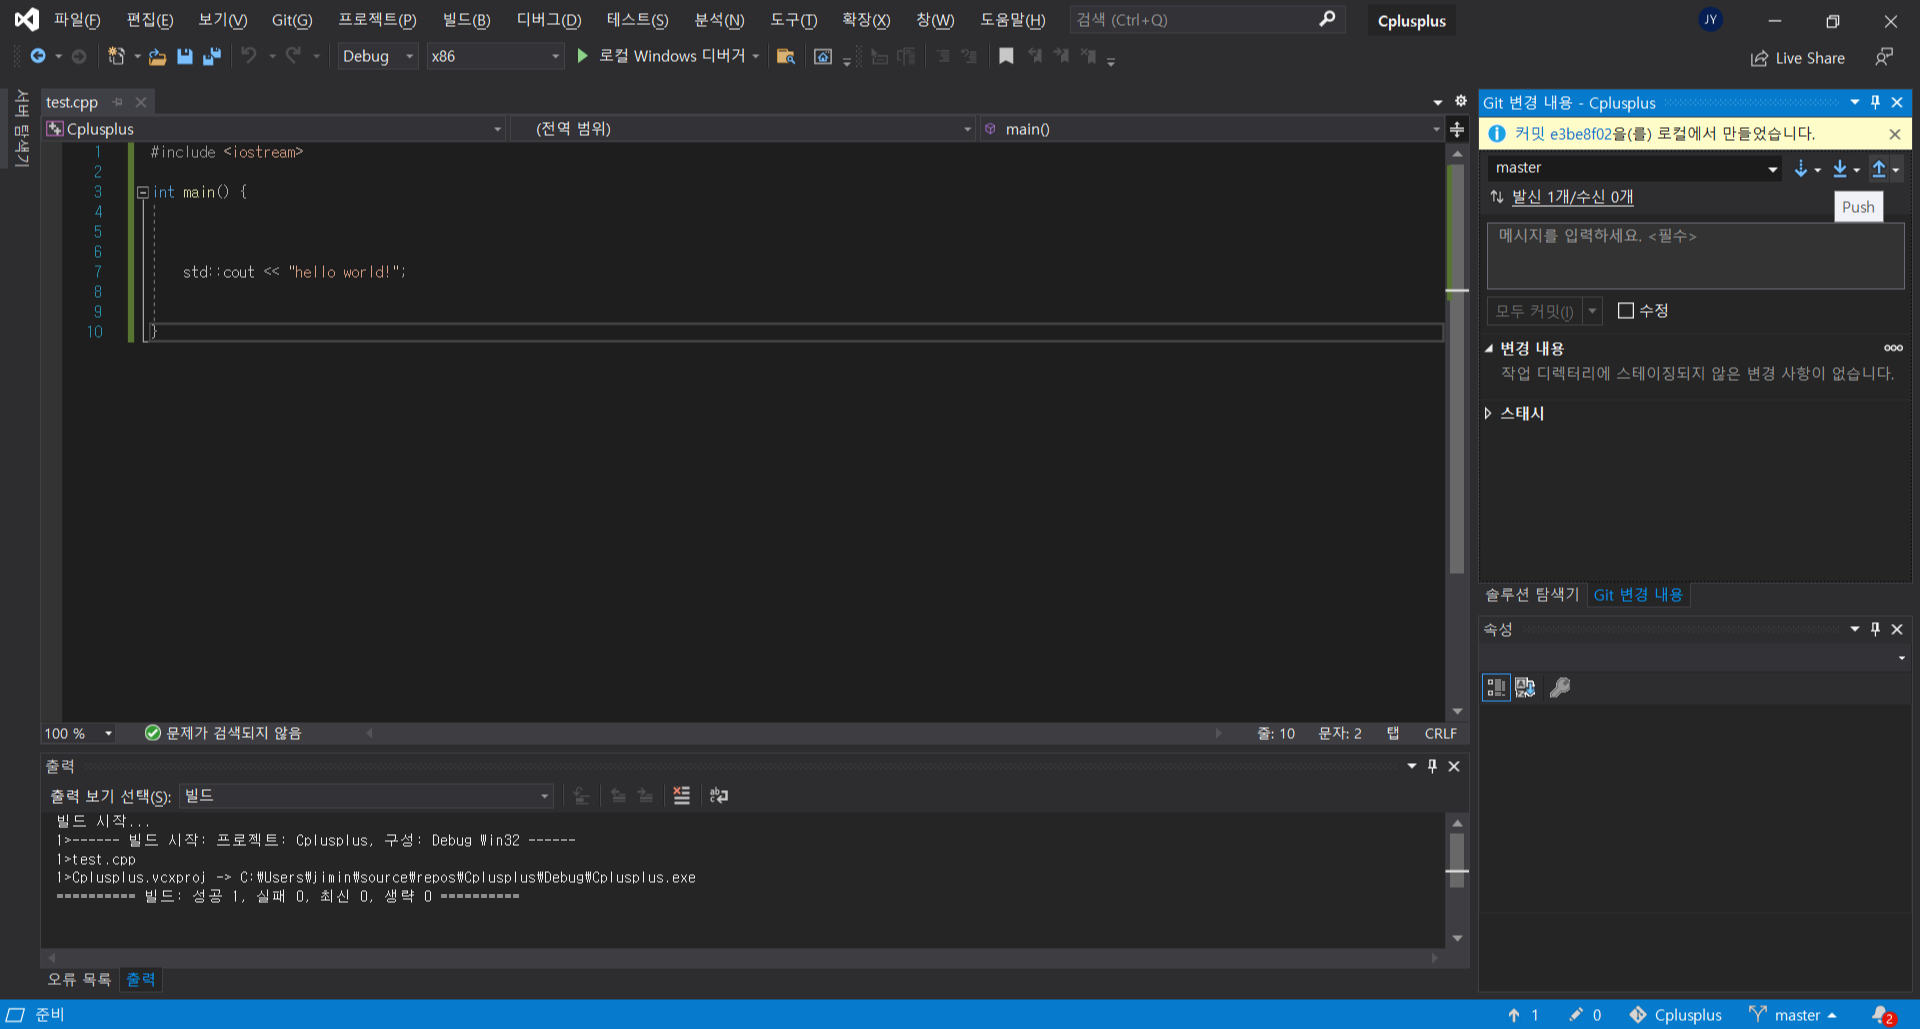
Task: Expand the 스태시 section
Action: [x=1488, y=413]
